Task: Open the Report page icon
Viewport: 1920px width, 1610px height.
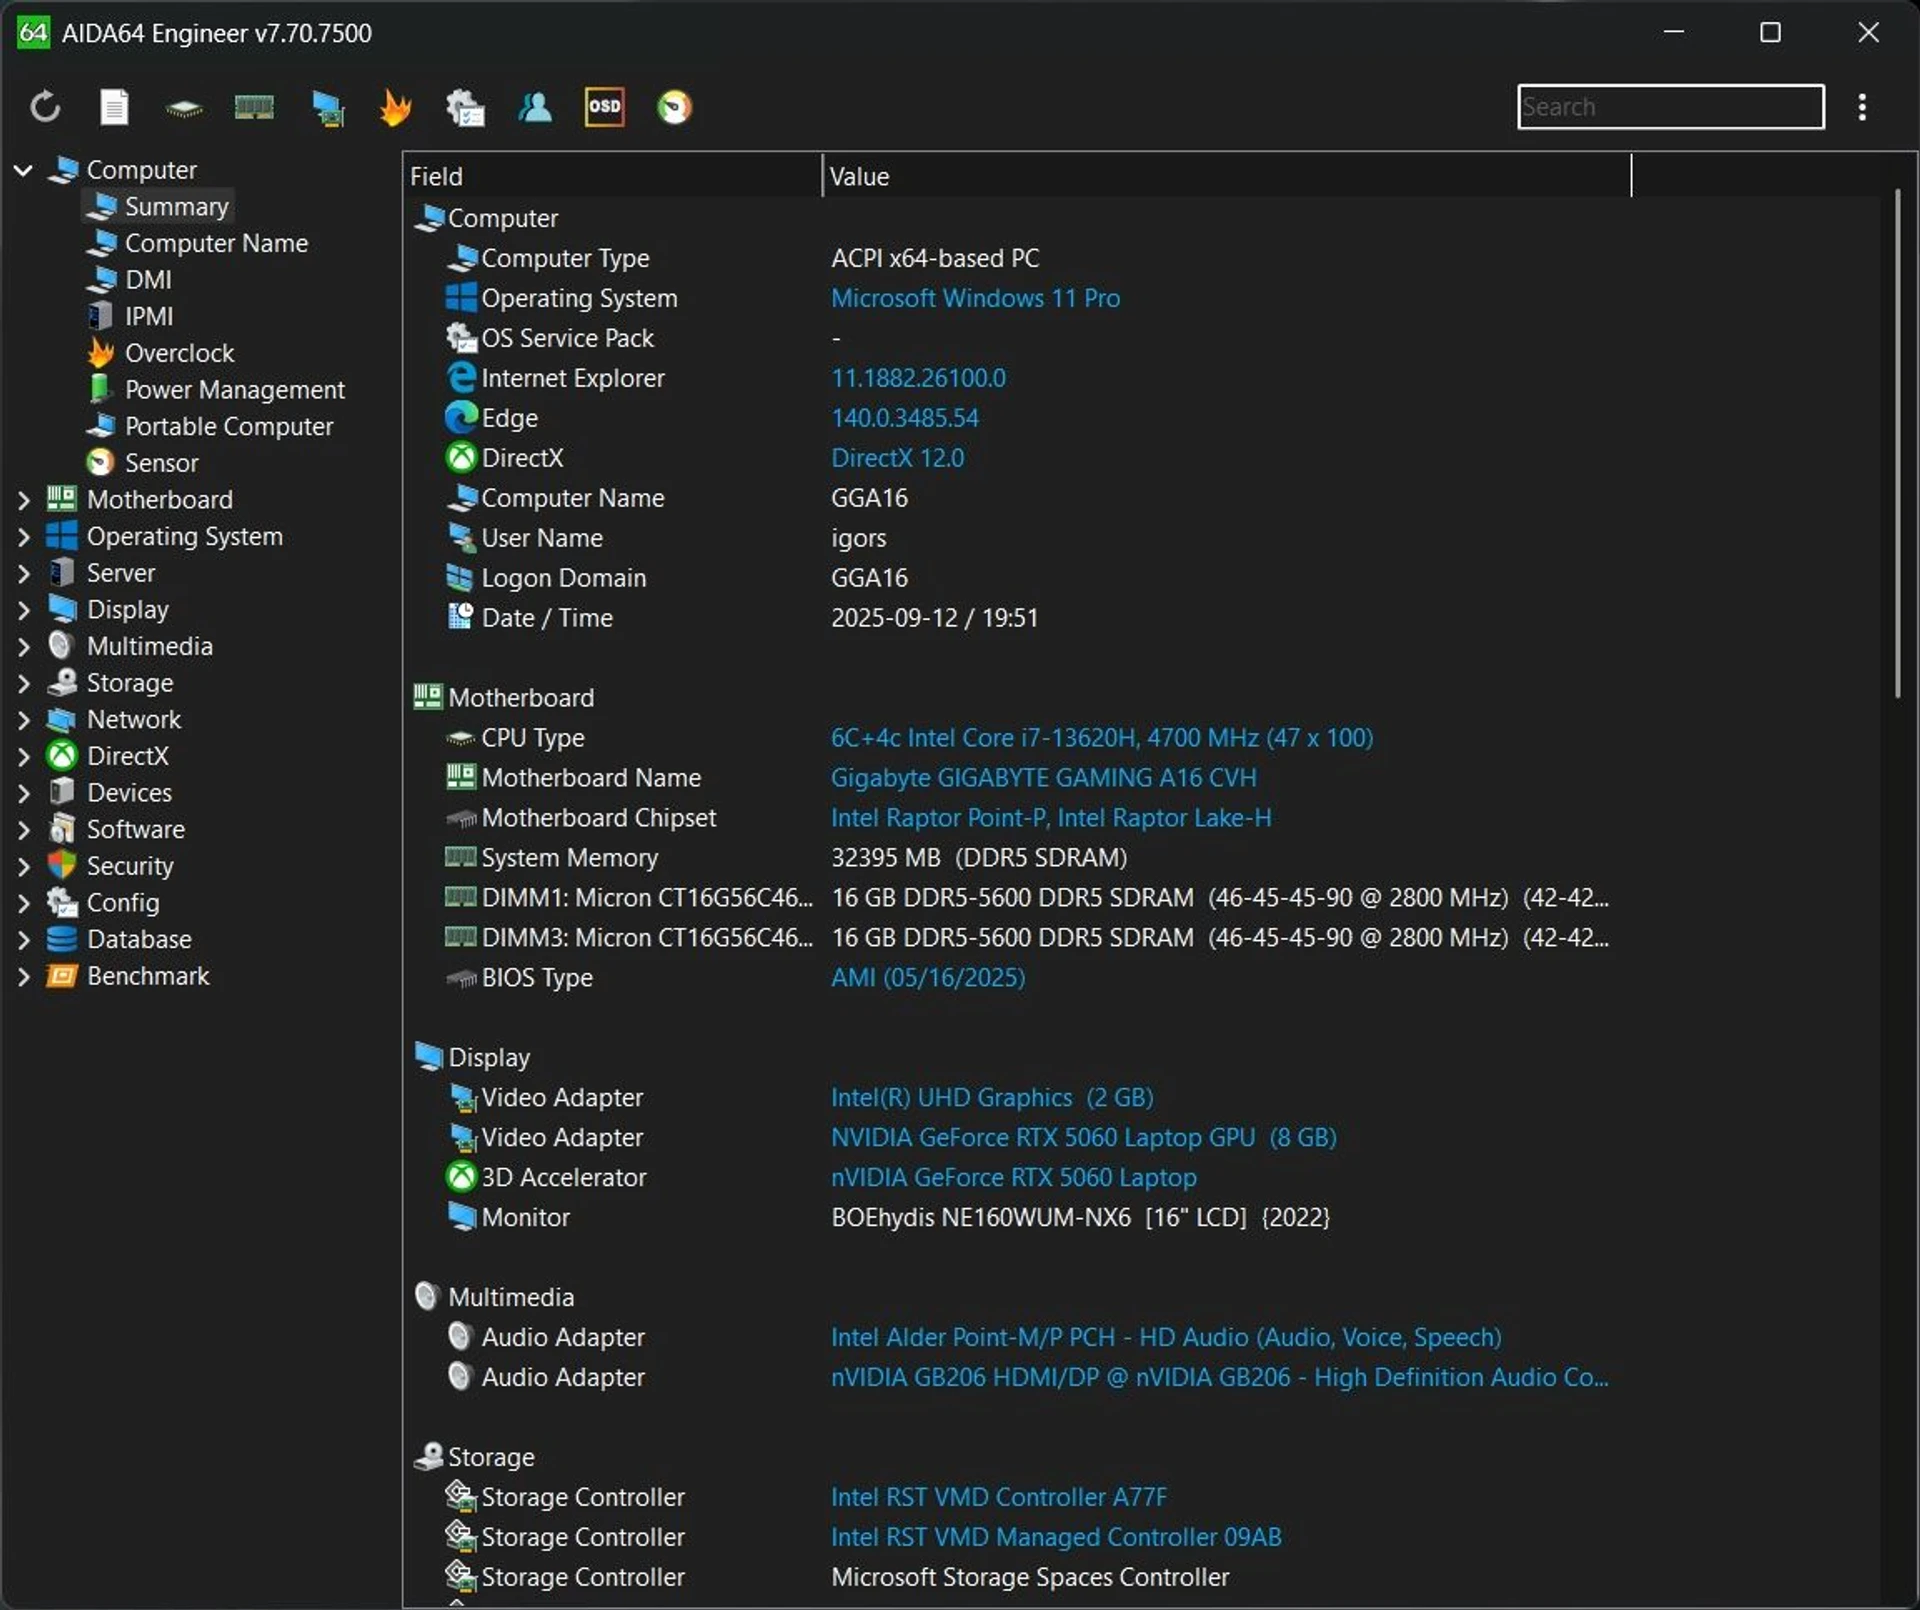Action: 115,107
